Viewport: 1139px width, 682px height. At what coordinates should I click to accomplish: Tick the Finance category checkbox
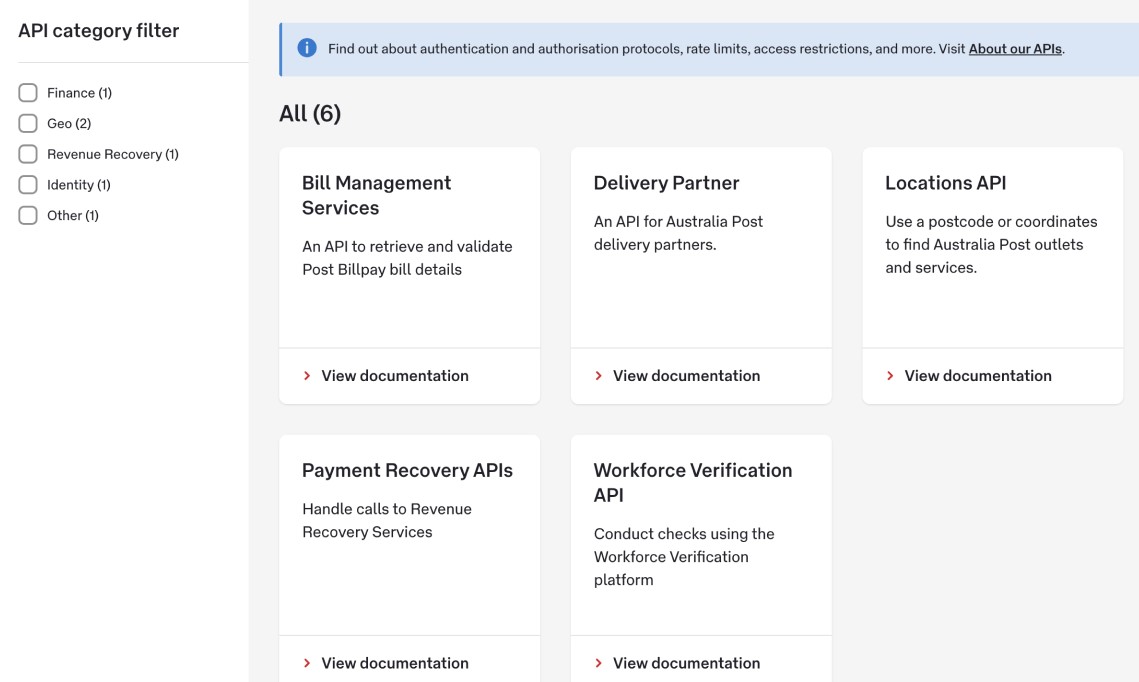click(x=28, y=93)
